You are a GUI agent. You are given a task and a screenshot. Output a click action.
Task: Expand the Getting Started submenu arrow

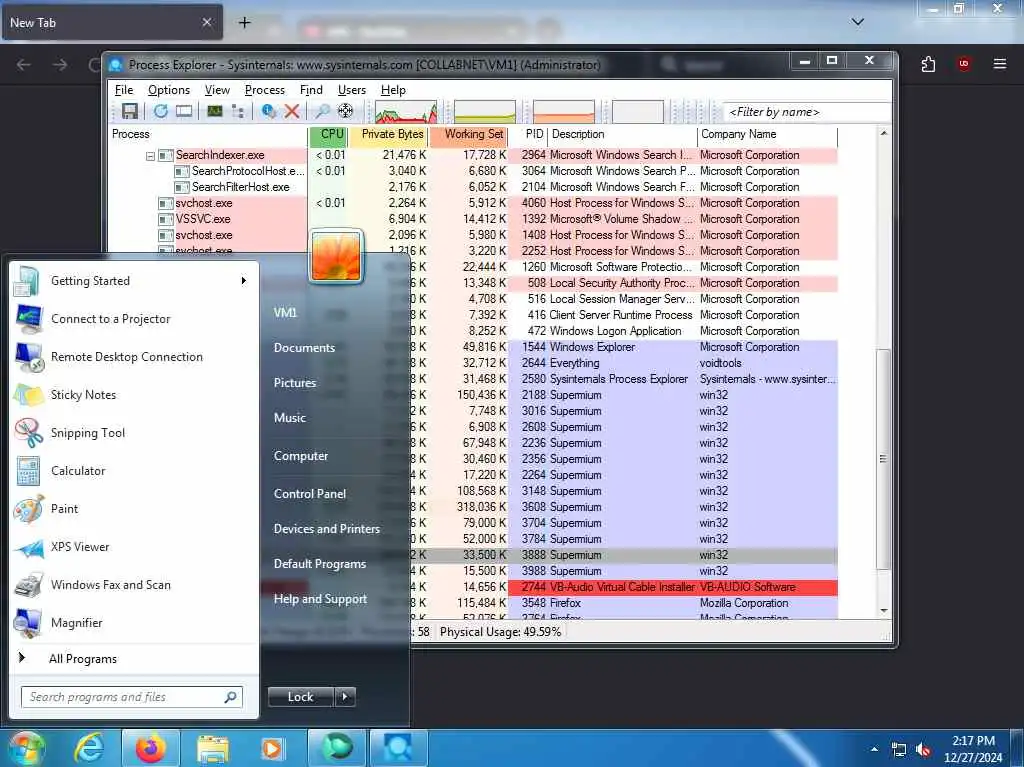[x=244, y=281]
